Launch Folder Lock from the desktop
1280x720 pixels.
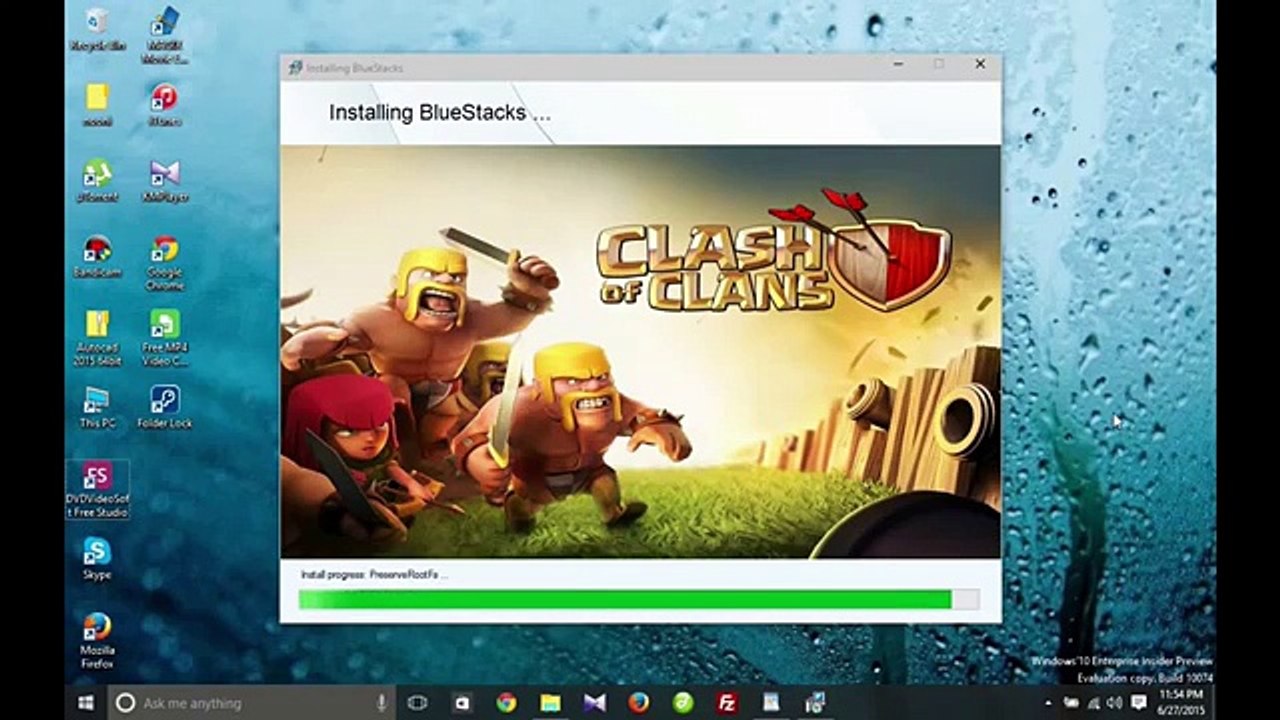point(165,407)
